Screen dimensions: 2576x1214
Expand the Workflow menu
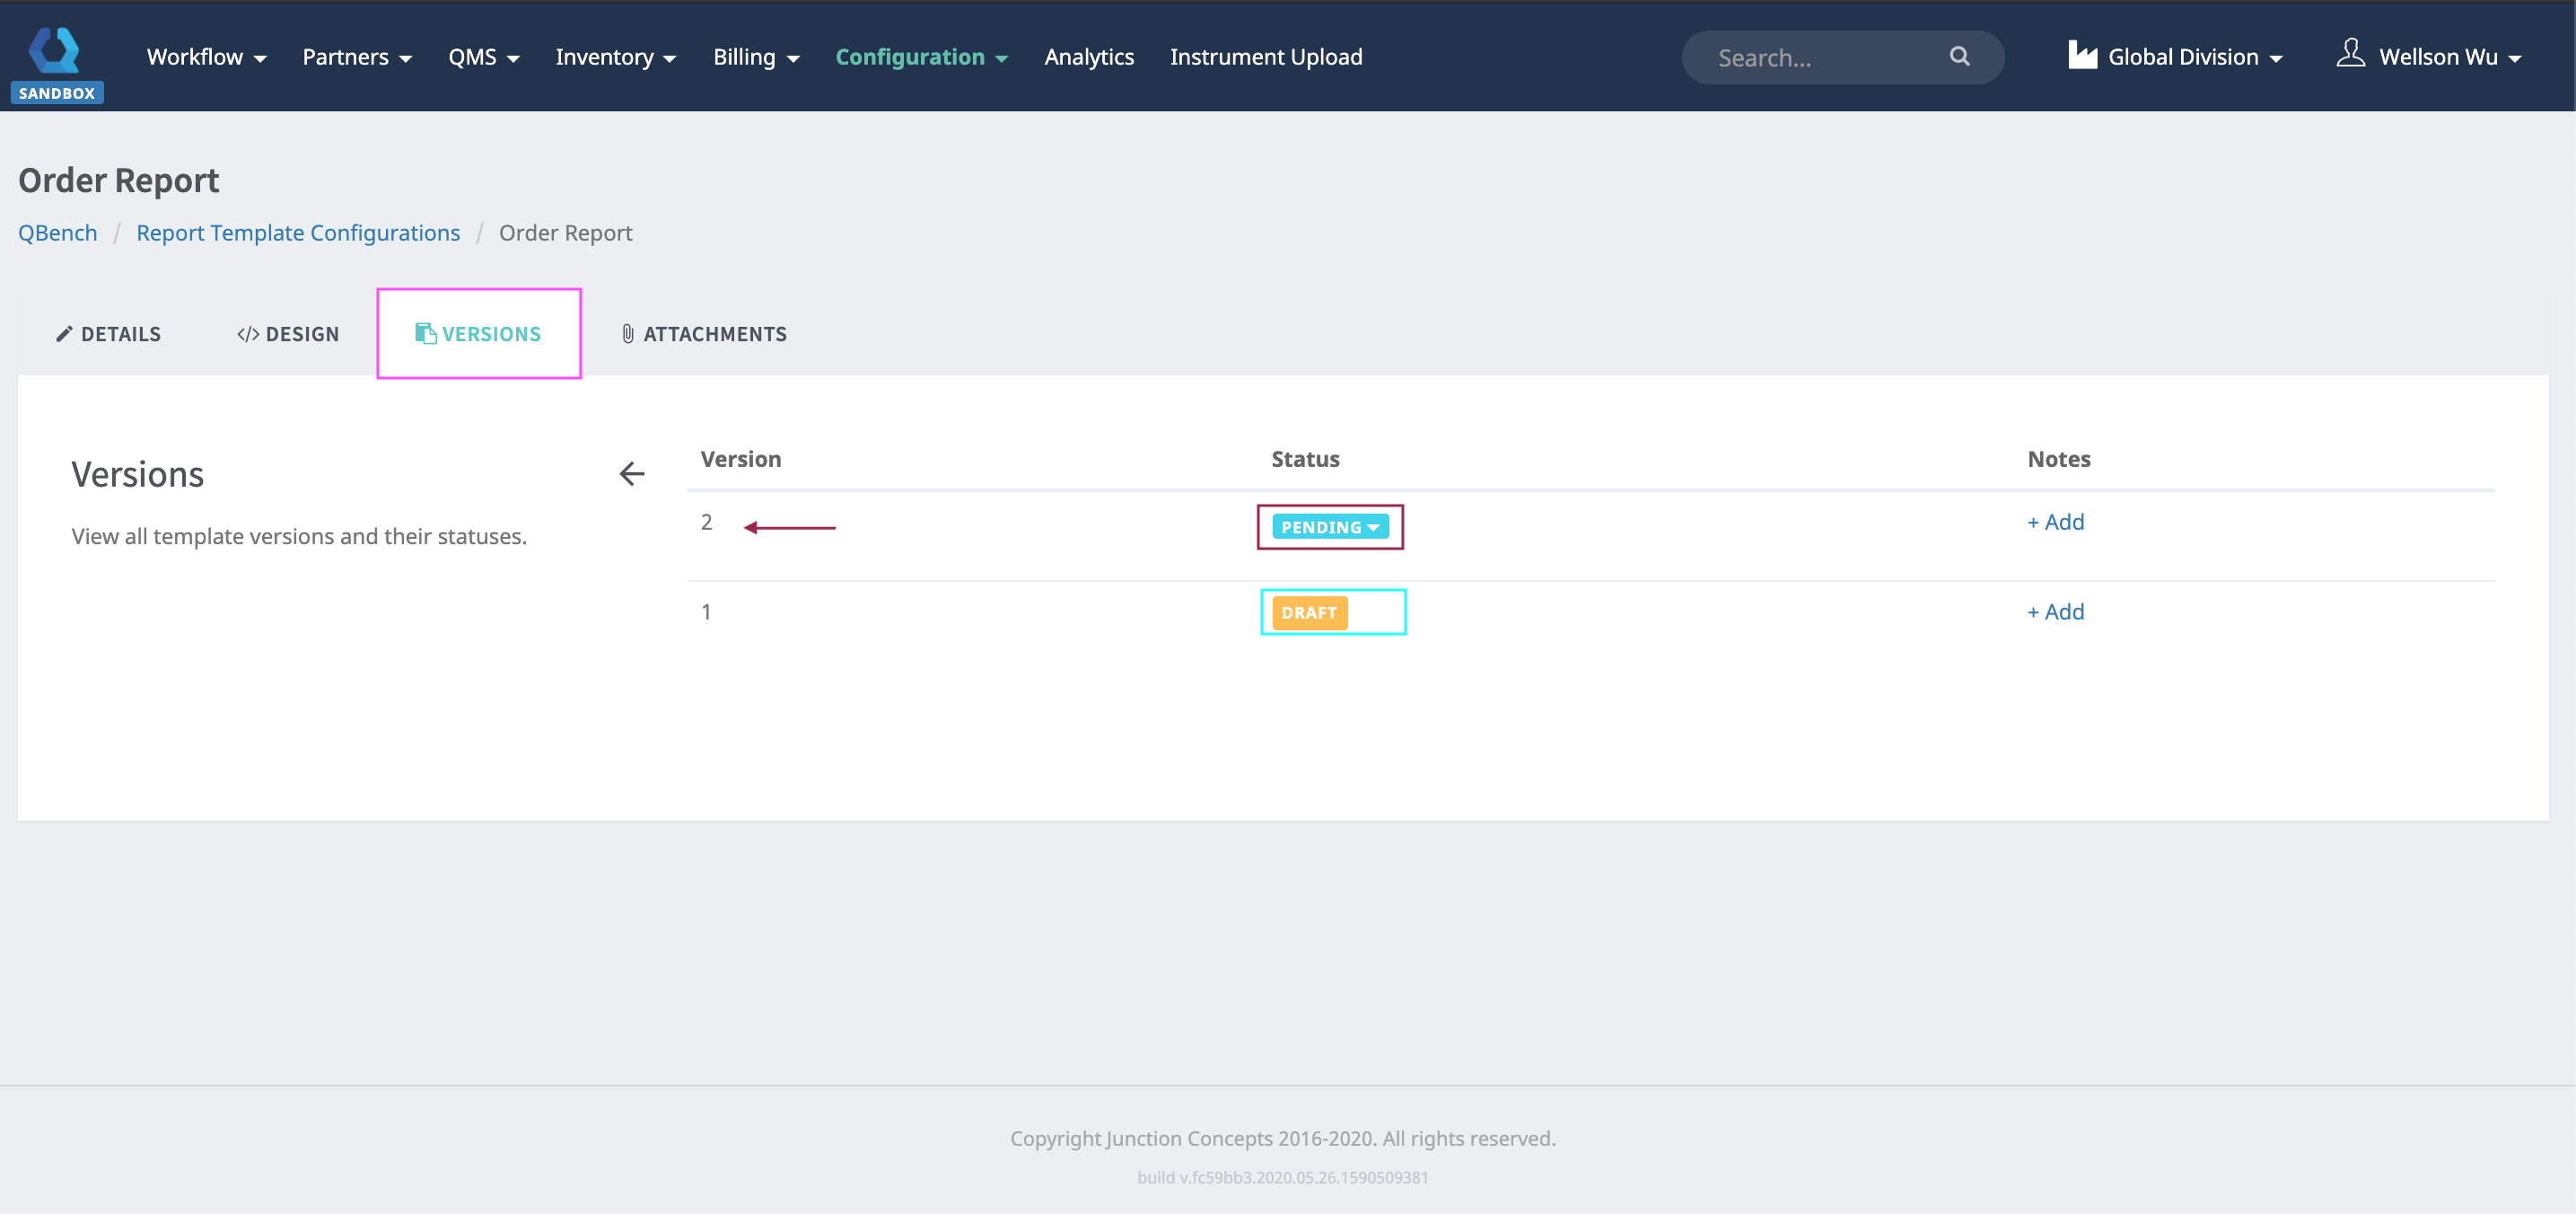(206, 57)
